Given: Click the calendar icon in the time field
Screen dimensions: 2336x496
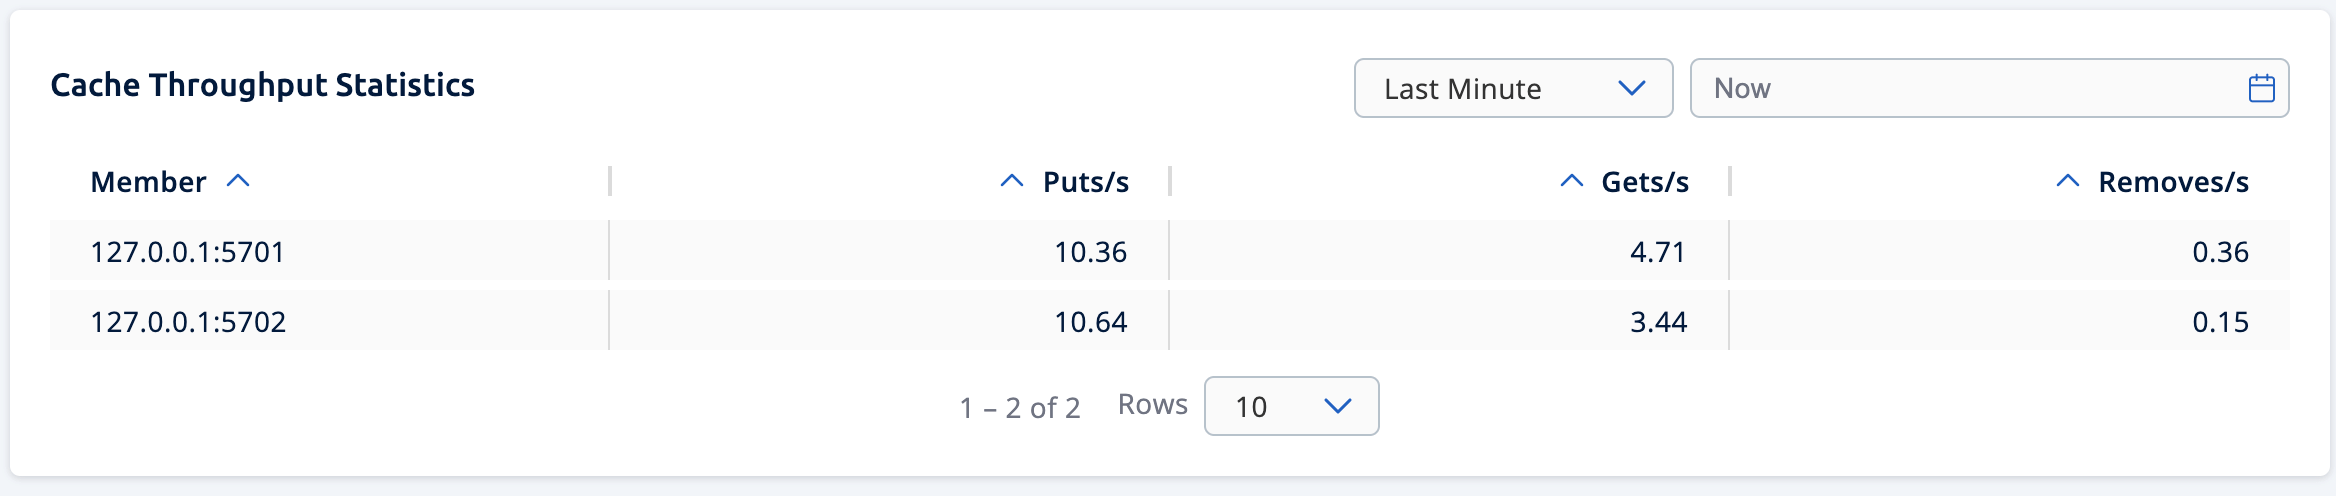Looking at the screenshot, I should pos(2261,88).
